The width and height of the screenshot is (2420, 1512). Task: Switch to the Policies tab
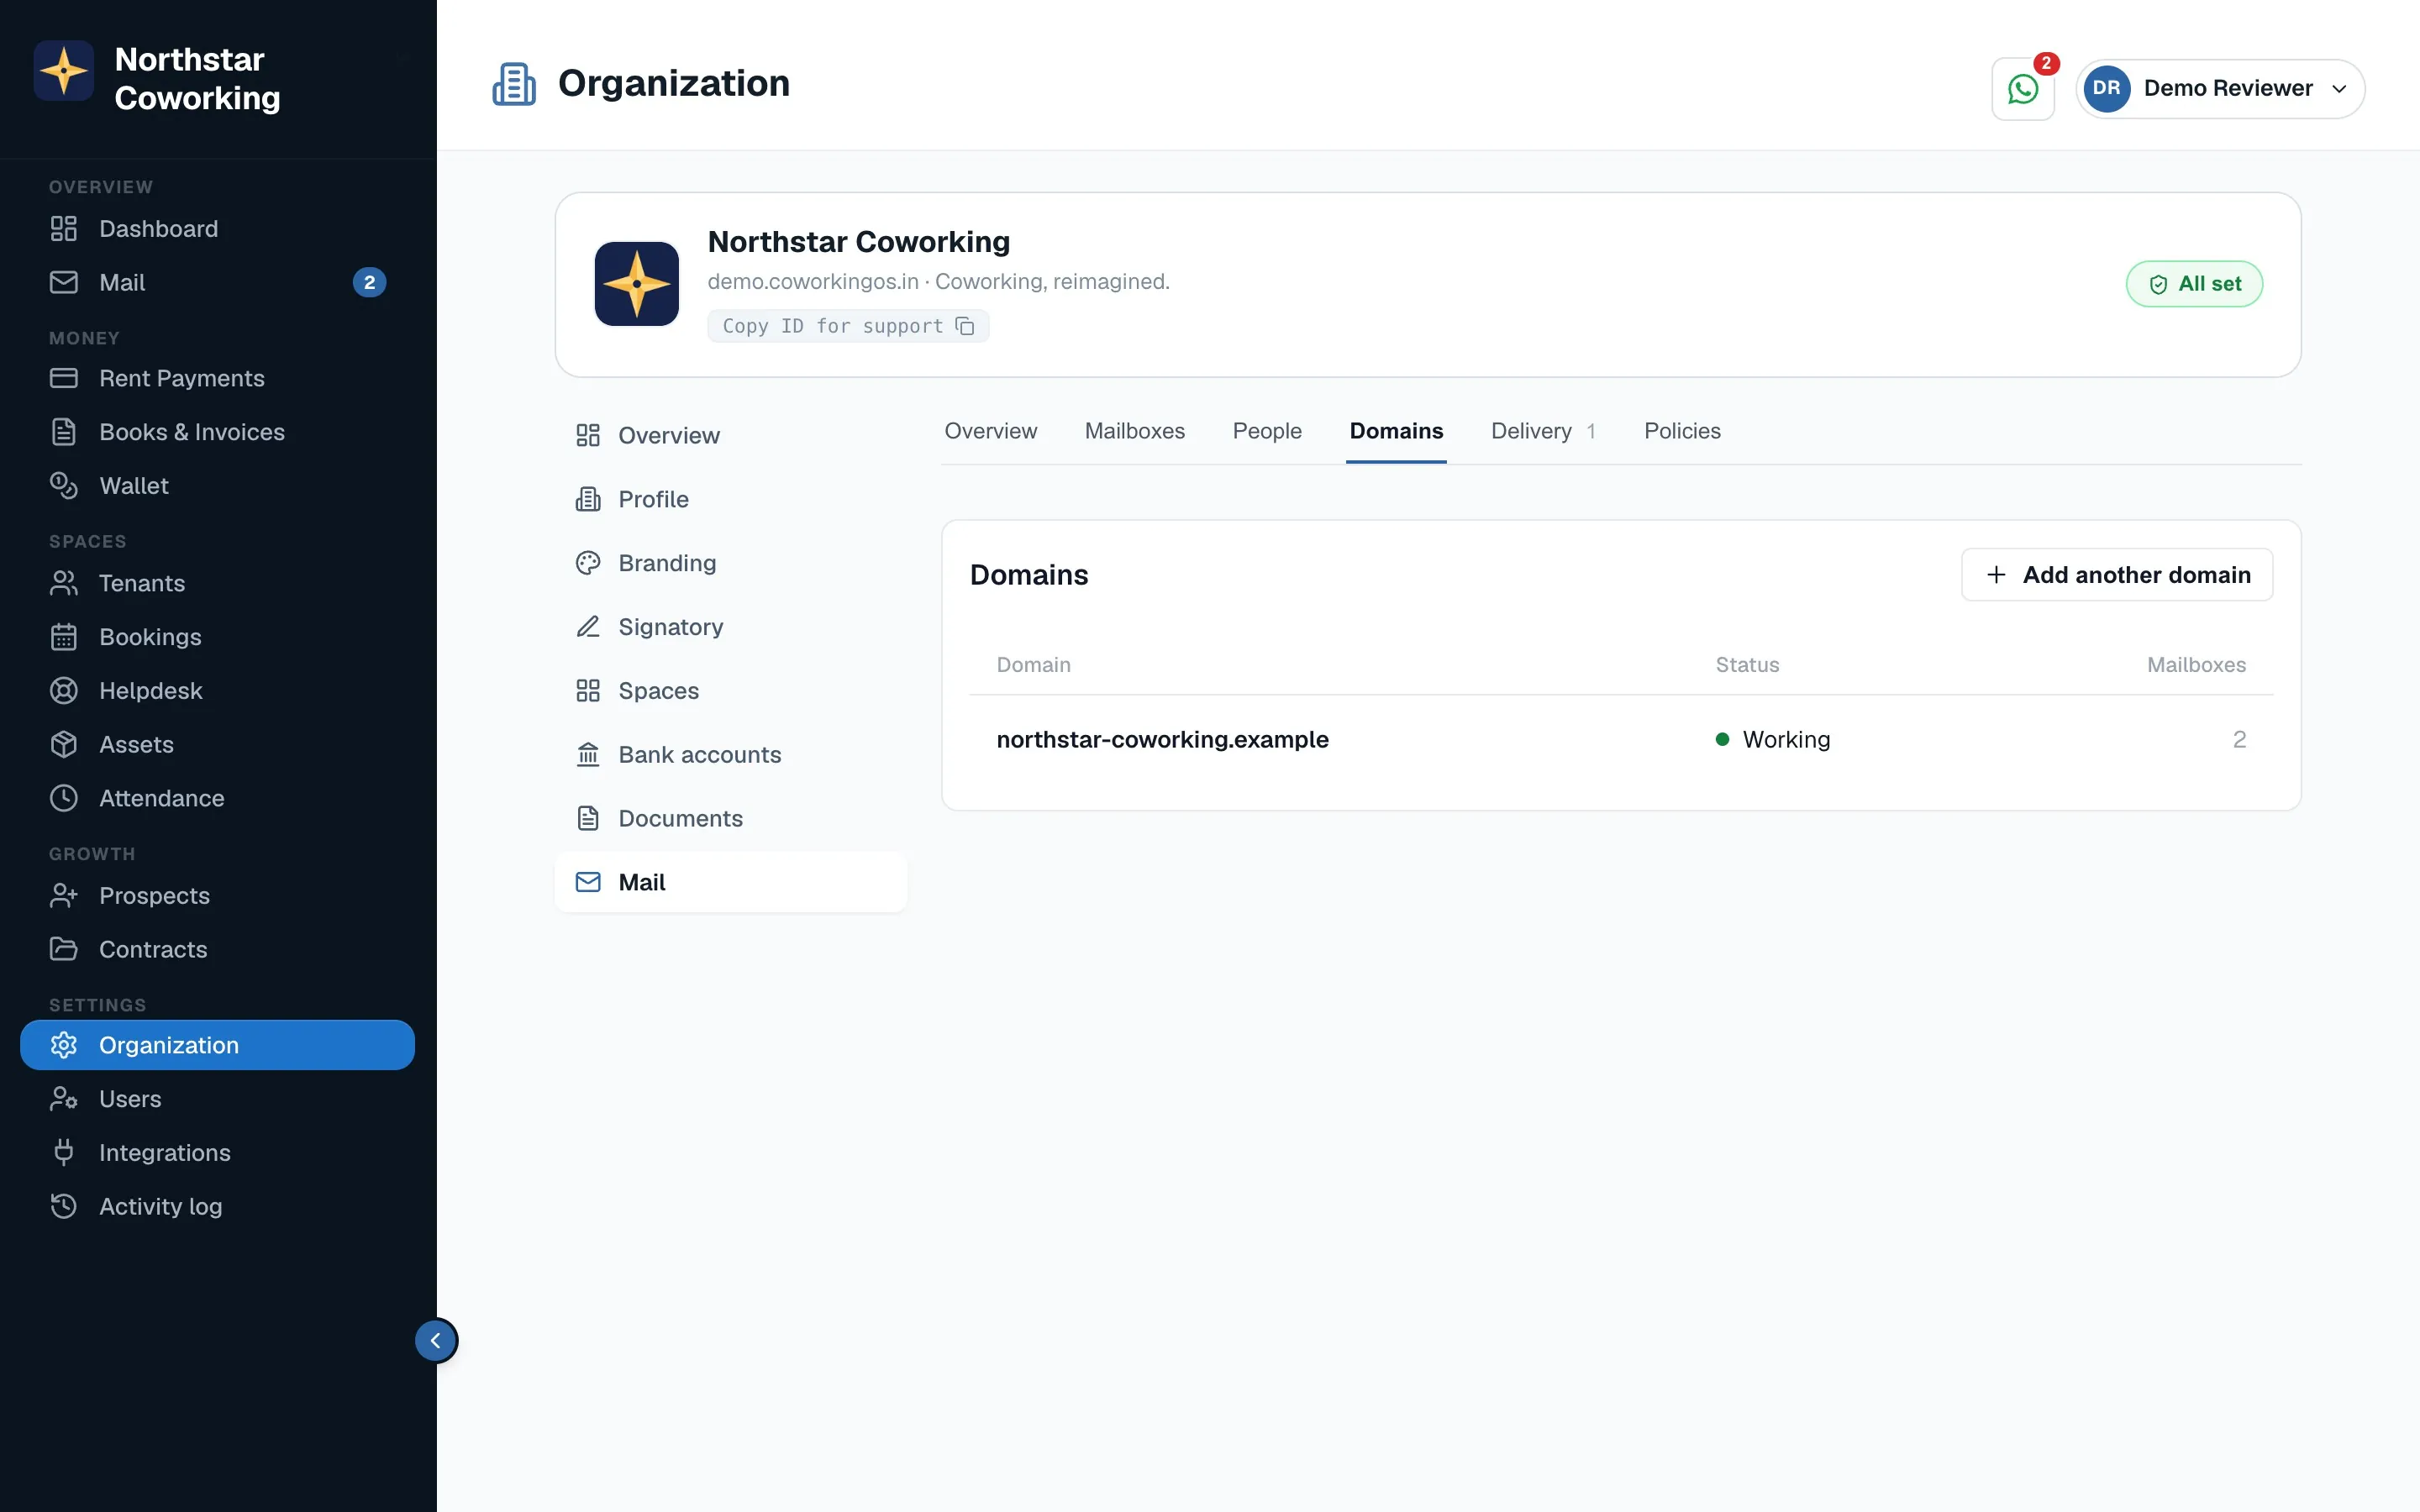coord(1682,431)
